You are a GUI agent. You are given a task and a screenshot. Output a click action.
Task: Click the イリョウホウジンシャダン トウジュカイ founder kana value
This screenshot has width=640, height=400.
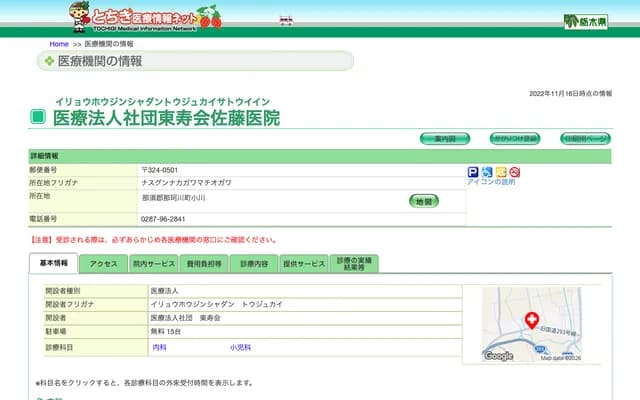[x=217, y=304]
